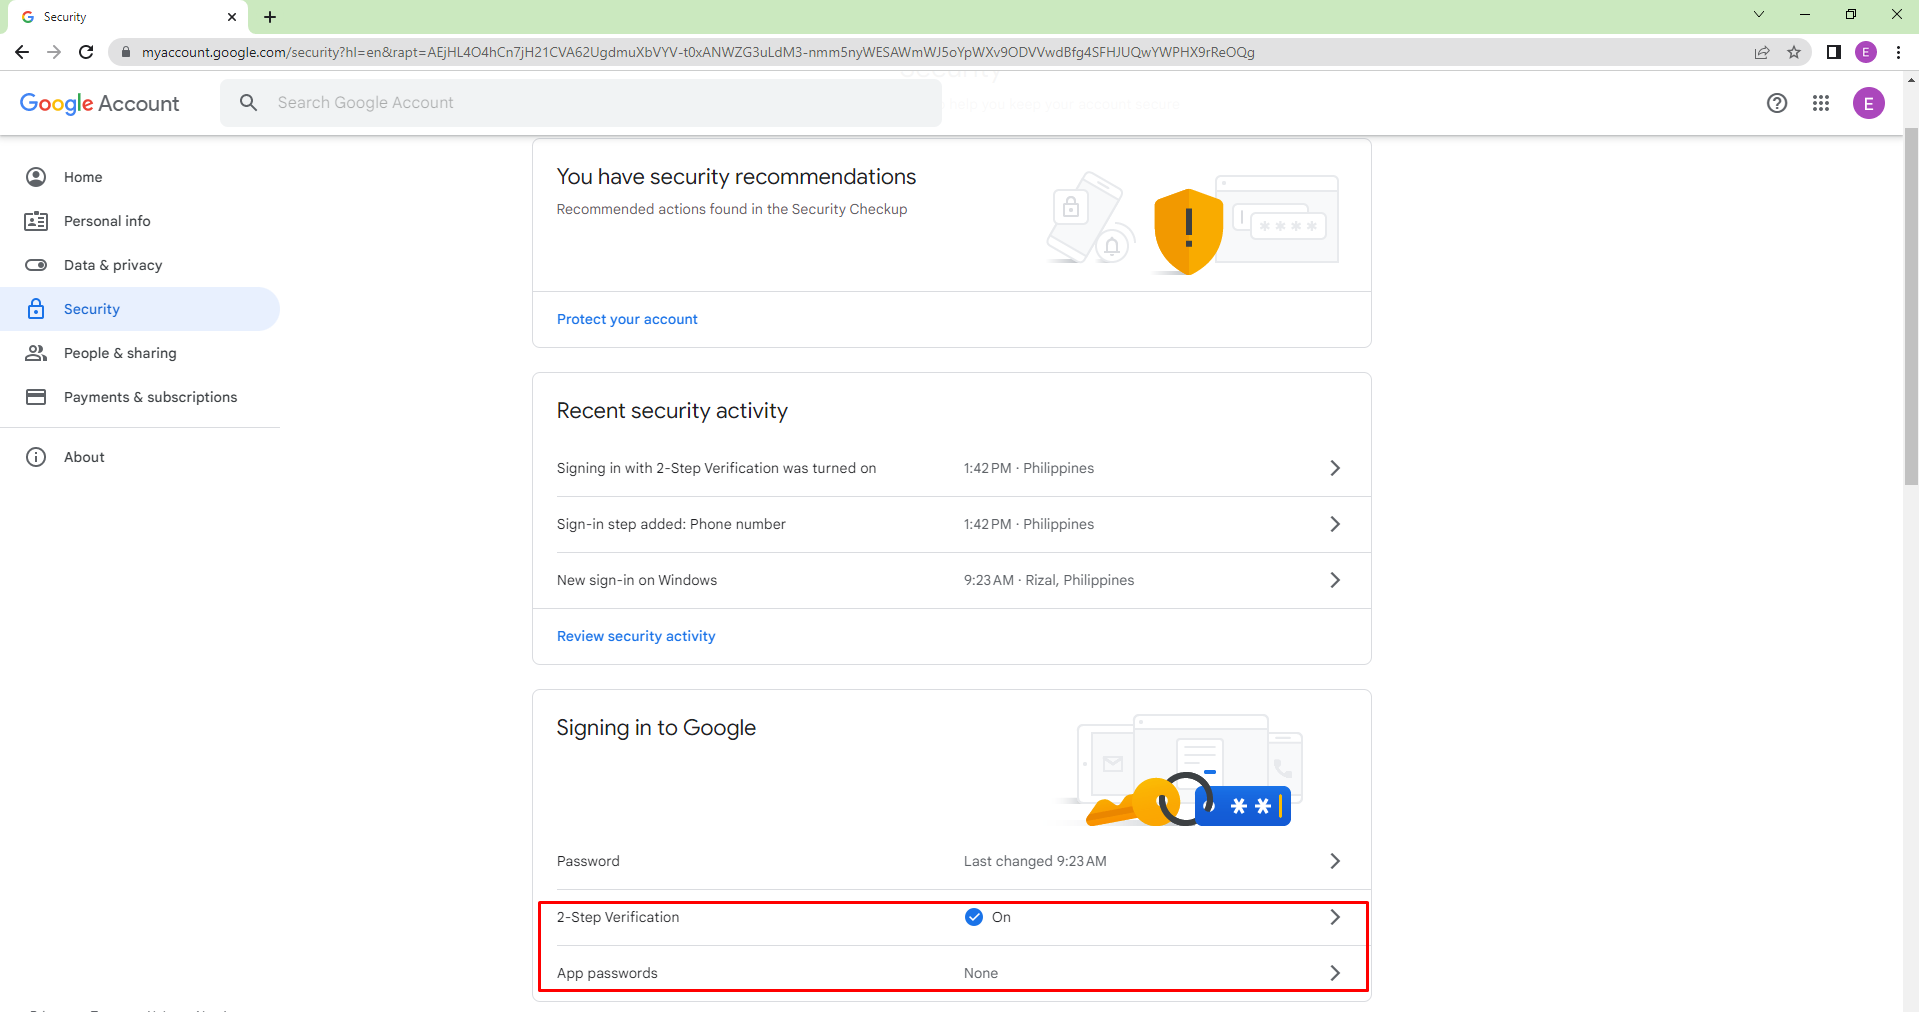Image resolution: width=1919 pixels, height=1012 pixels.
Task: Click the yellow warning shield illustration
Action: pos(1188,231)
